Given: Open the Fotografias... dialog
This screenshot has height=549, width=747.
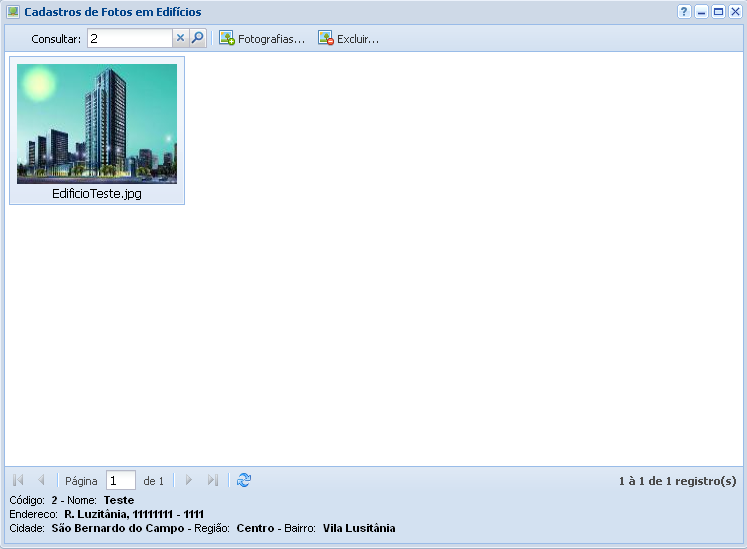Looking at the screenshot, I should pos(262,39).
